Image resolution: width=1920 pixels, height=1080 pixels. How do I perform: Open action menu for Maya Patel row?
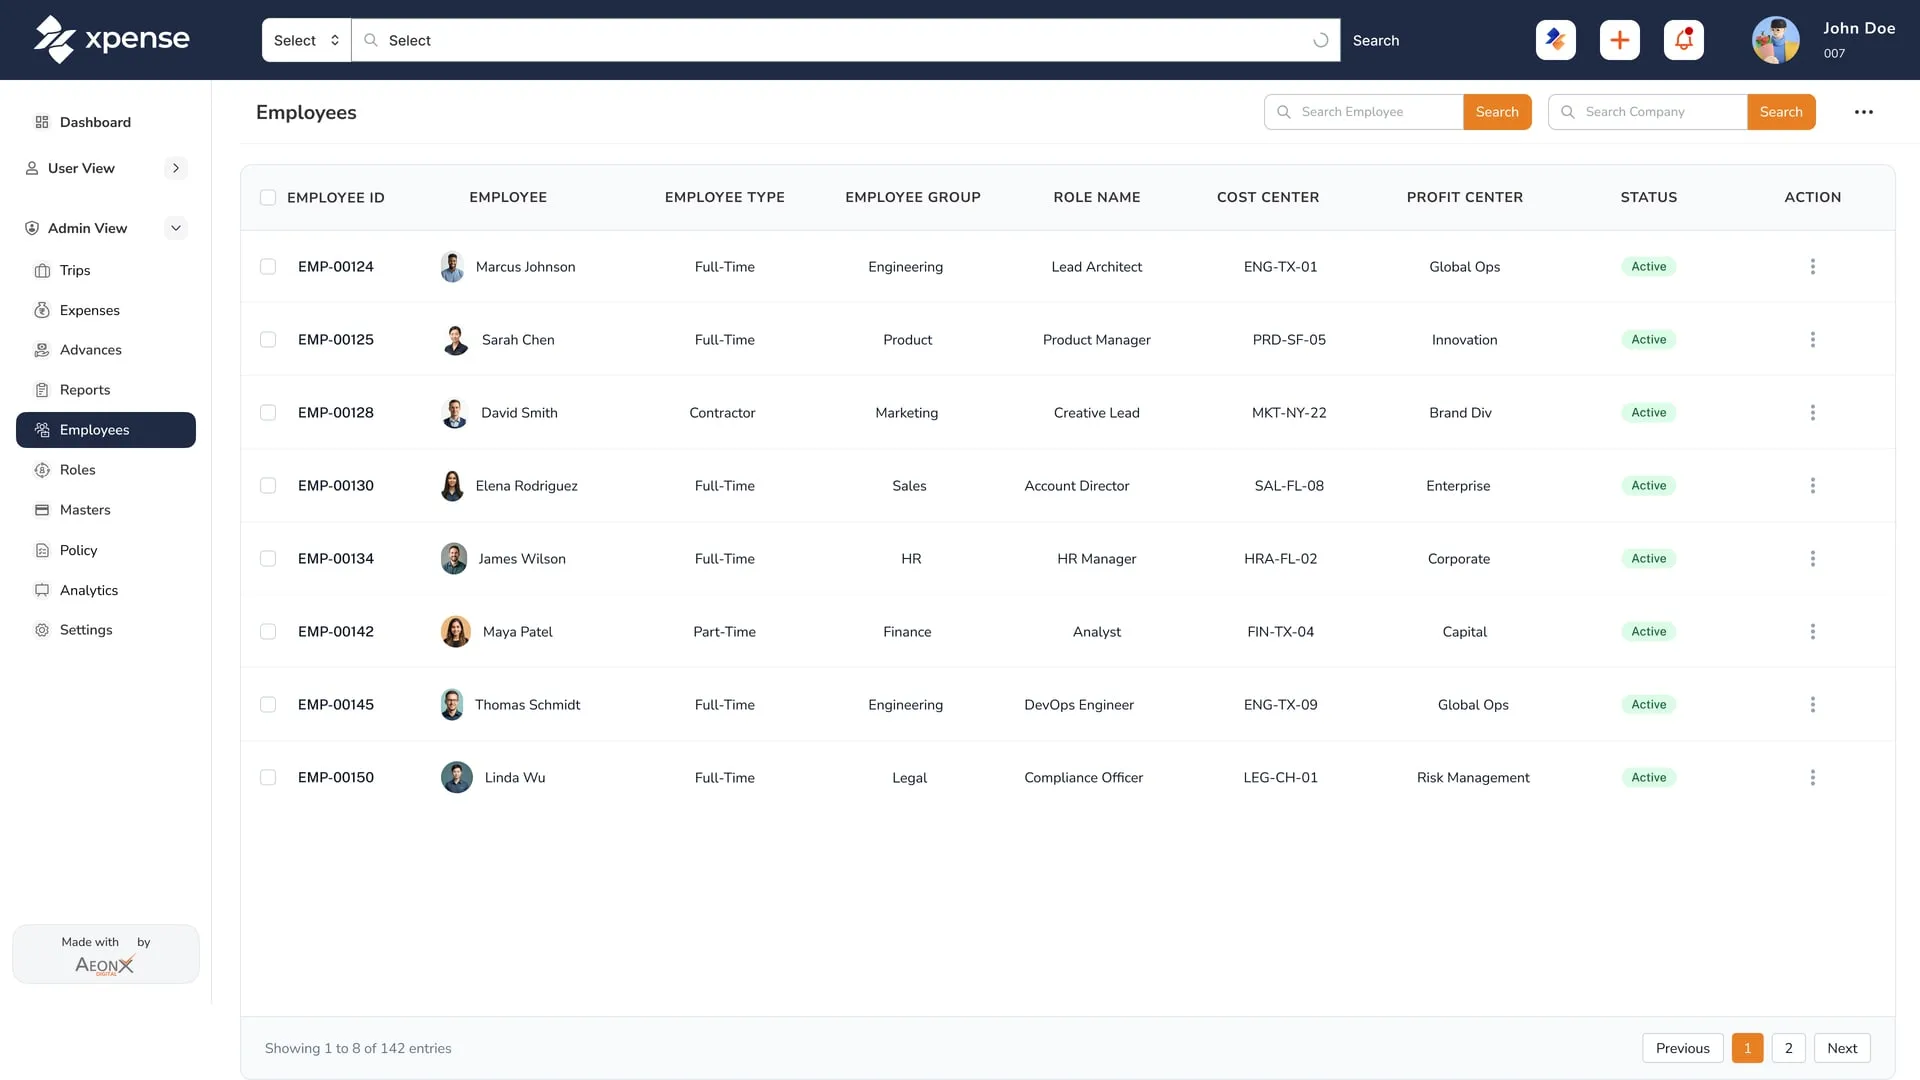1813,632
